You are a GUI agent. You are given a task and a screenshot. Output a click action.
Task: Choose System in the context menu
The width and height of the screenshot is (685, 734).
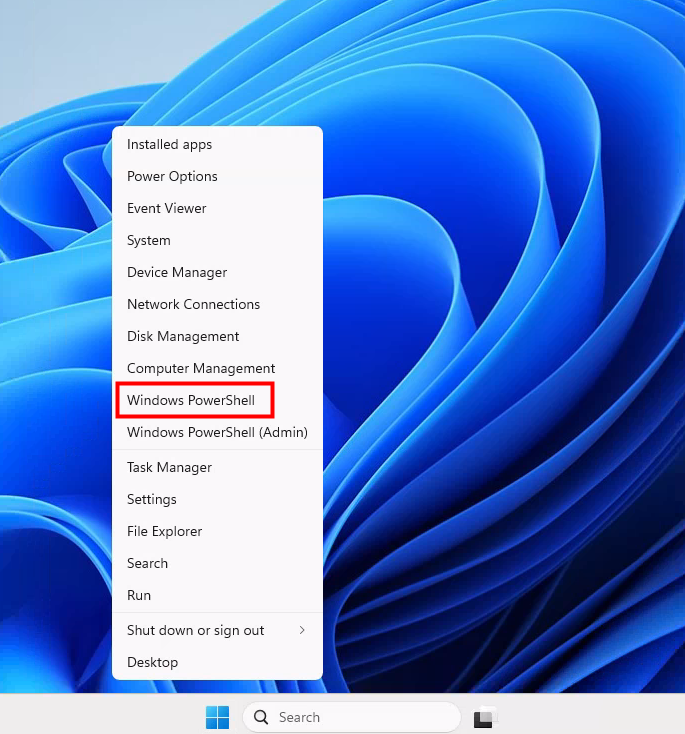149,240
